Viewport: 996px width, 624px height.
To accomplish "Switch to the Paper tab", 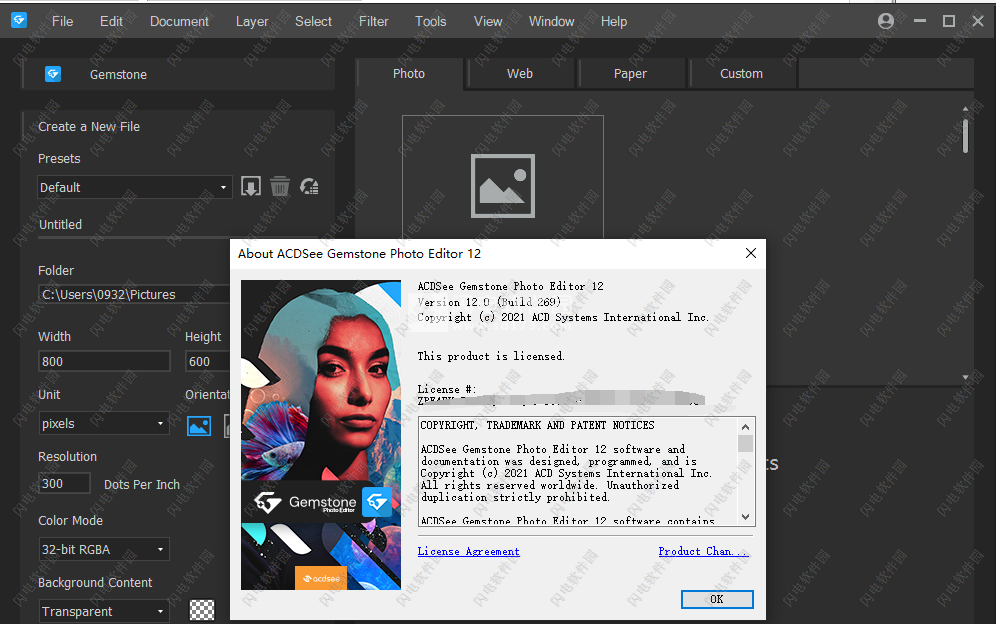I will [x=631, y=74].
